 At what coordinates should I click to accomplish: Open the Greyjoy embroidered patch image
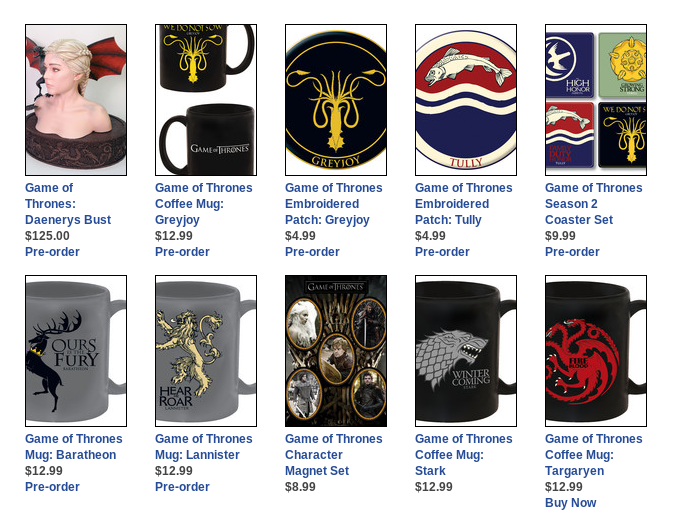coord(336,100)
